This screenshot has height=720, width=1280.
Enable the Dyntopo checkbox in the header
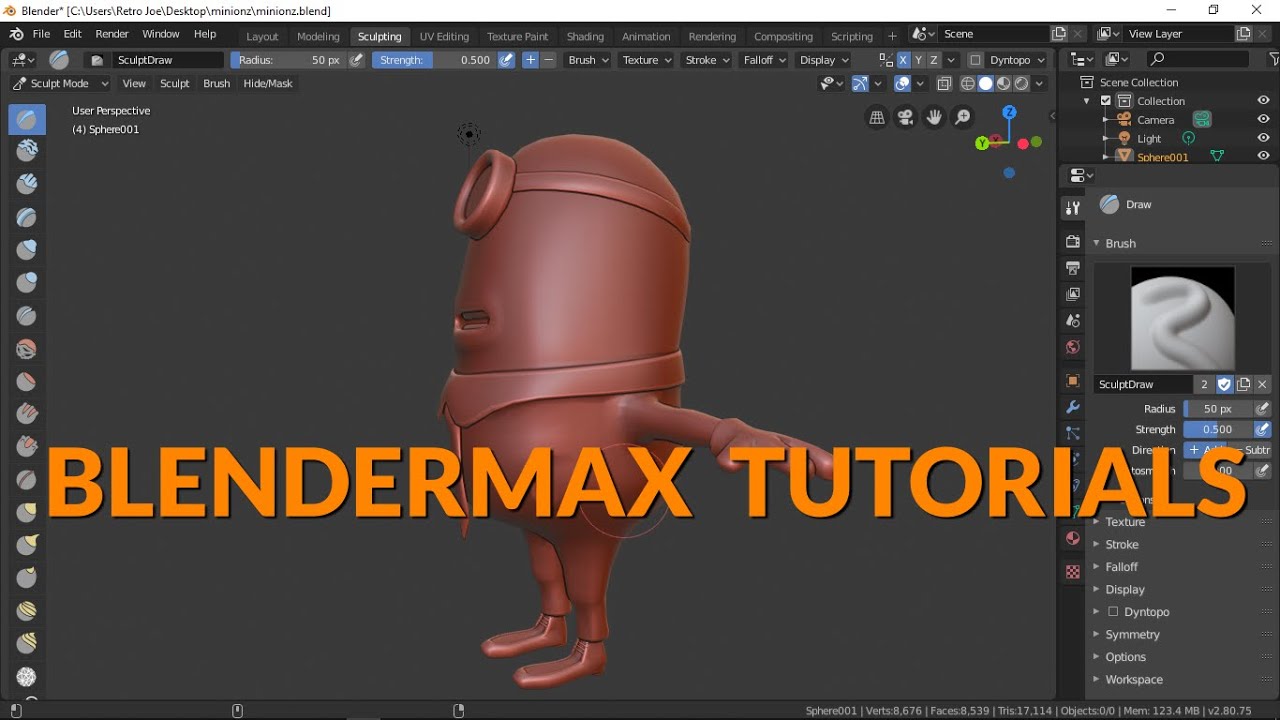(x=975, y=60)
